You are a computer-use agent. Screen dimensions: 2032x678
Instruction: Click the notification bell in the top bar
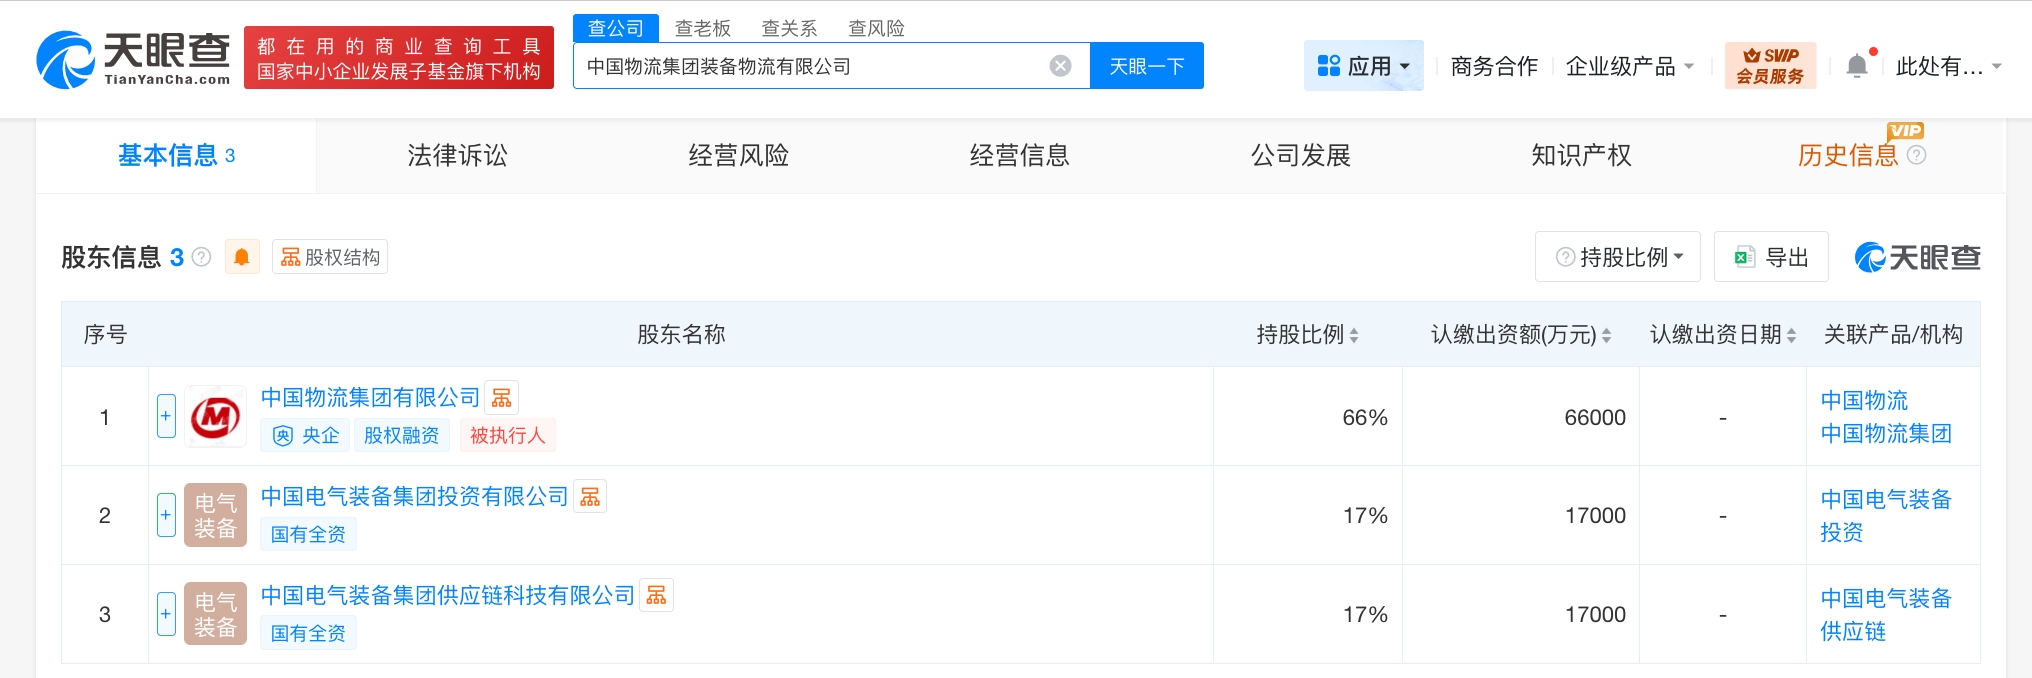(x=1856, y=66)
